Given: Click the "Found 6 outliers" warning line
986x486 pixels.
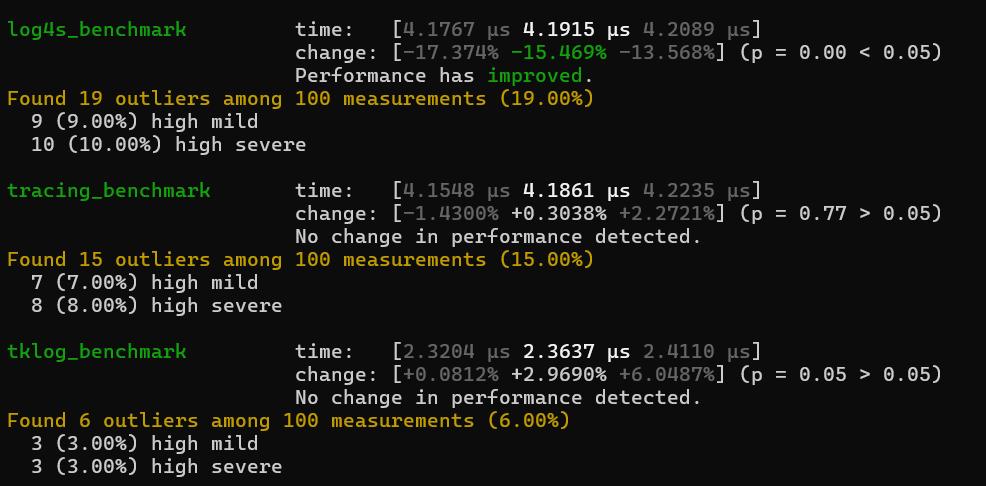Looking at the screenshot, I should (288, 420).
